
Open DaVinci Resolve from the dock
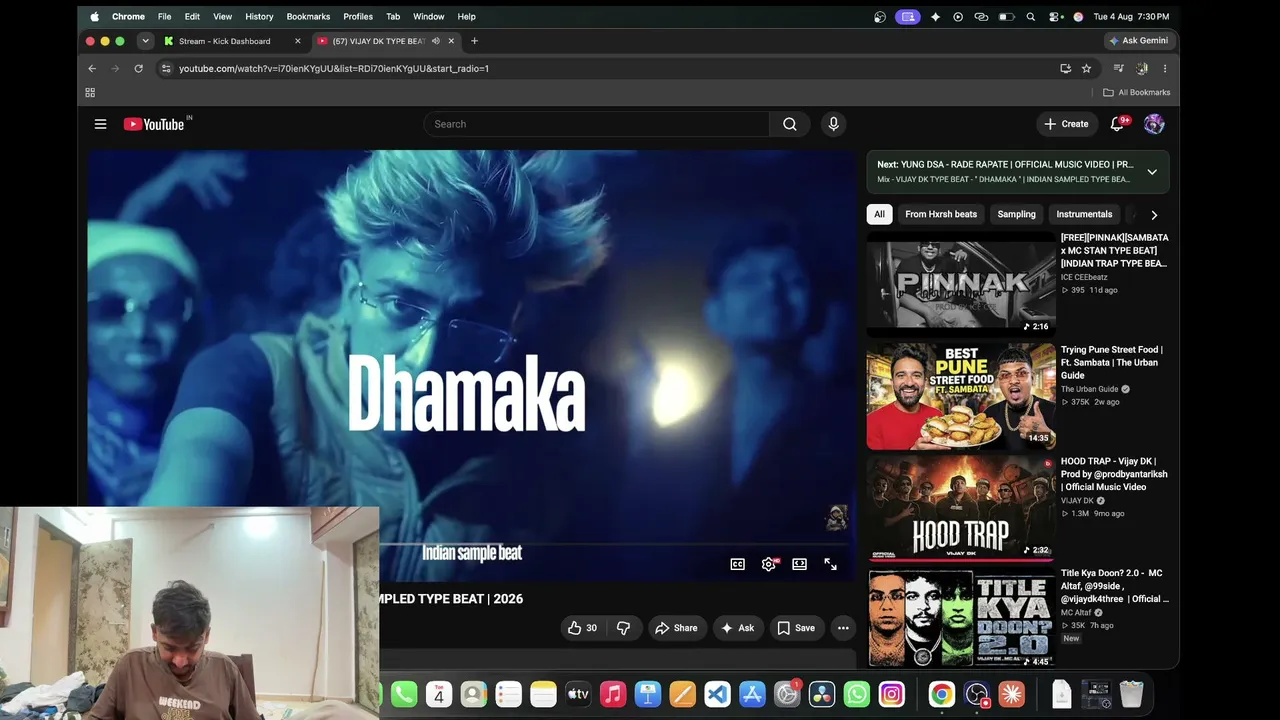pyautogui.click(x=822, y=693)
